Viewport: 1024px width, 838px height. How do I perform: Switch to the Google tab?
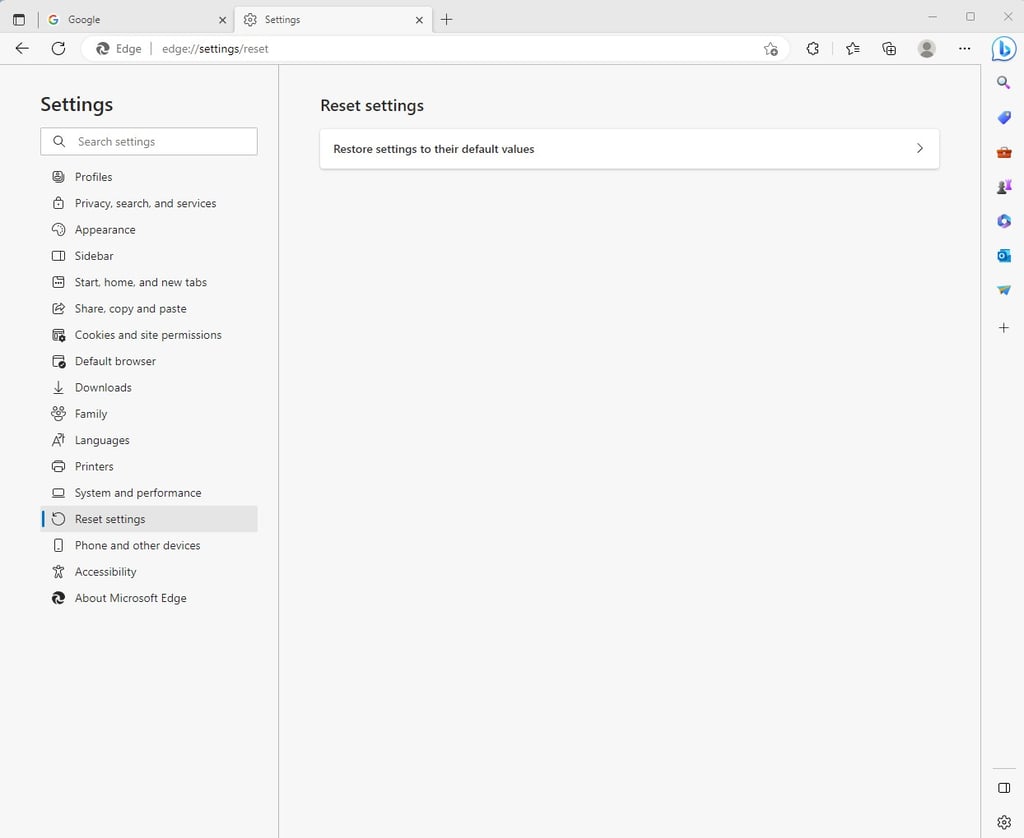[136, 20]
